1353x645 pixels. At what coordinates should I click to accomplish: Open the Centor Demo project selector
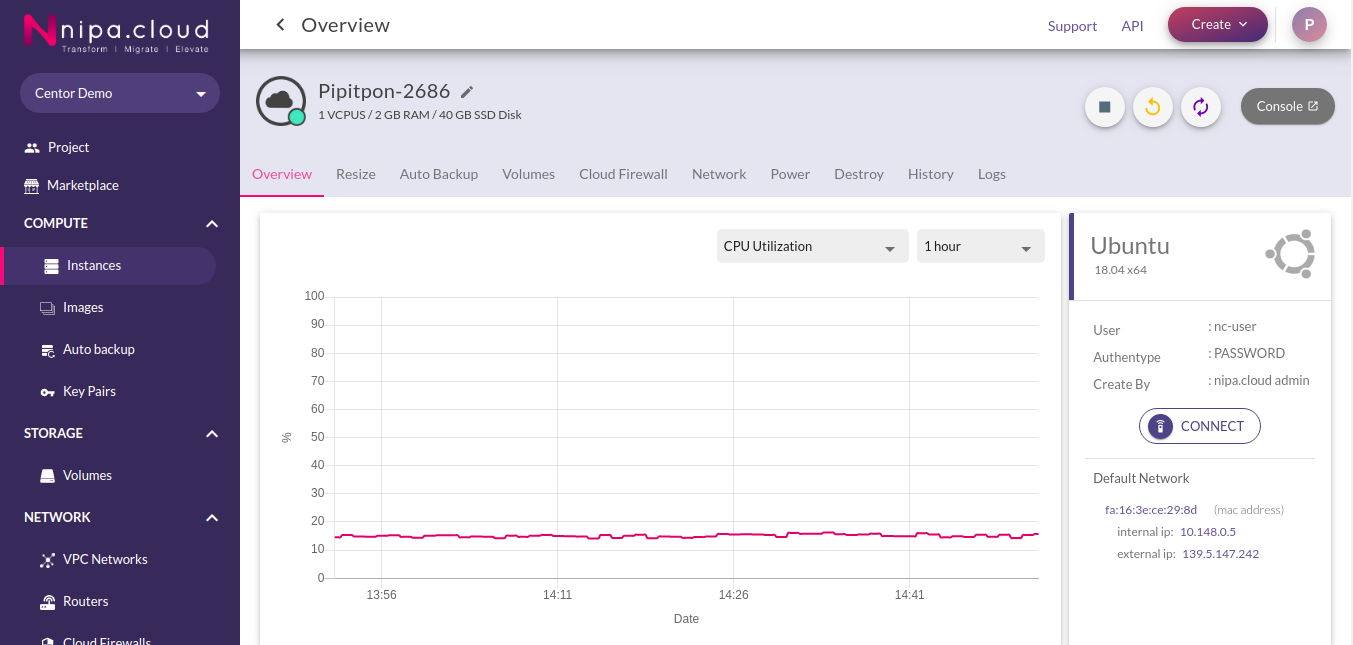(x=120, y=93)
